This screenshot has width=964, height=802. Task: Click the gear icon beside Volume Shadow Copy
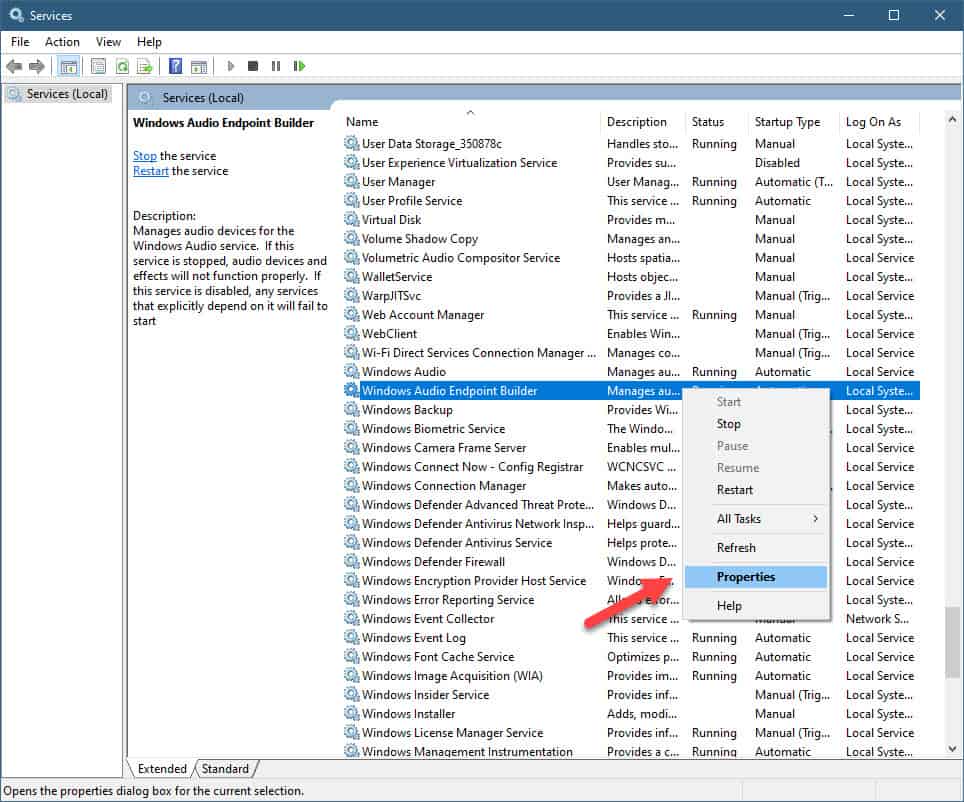tap(352, 239)
